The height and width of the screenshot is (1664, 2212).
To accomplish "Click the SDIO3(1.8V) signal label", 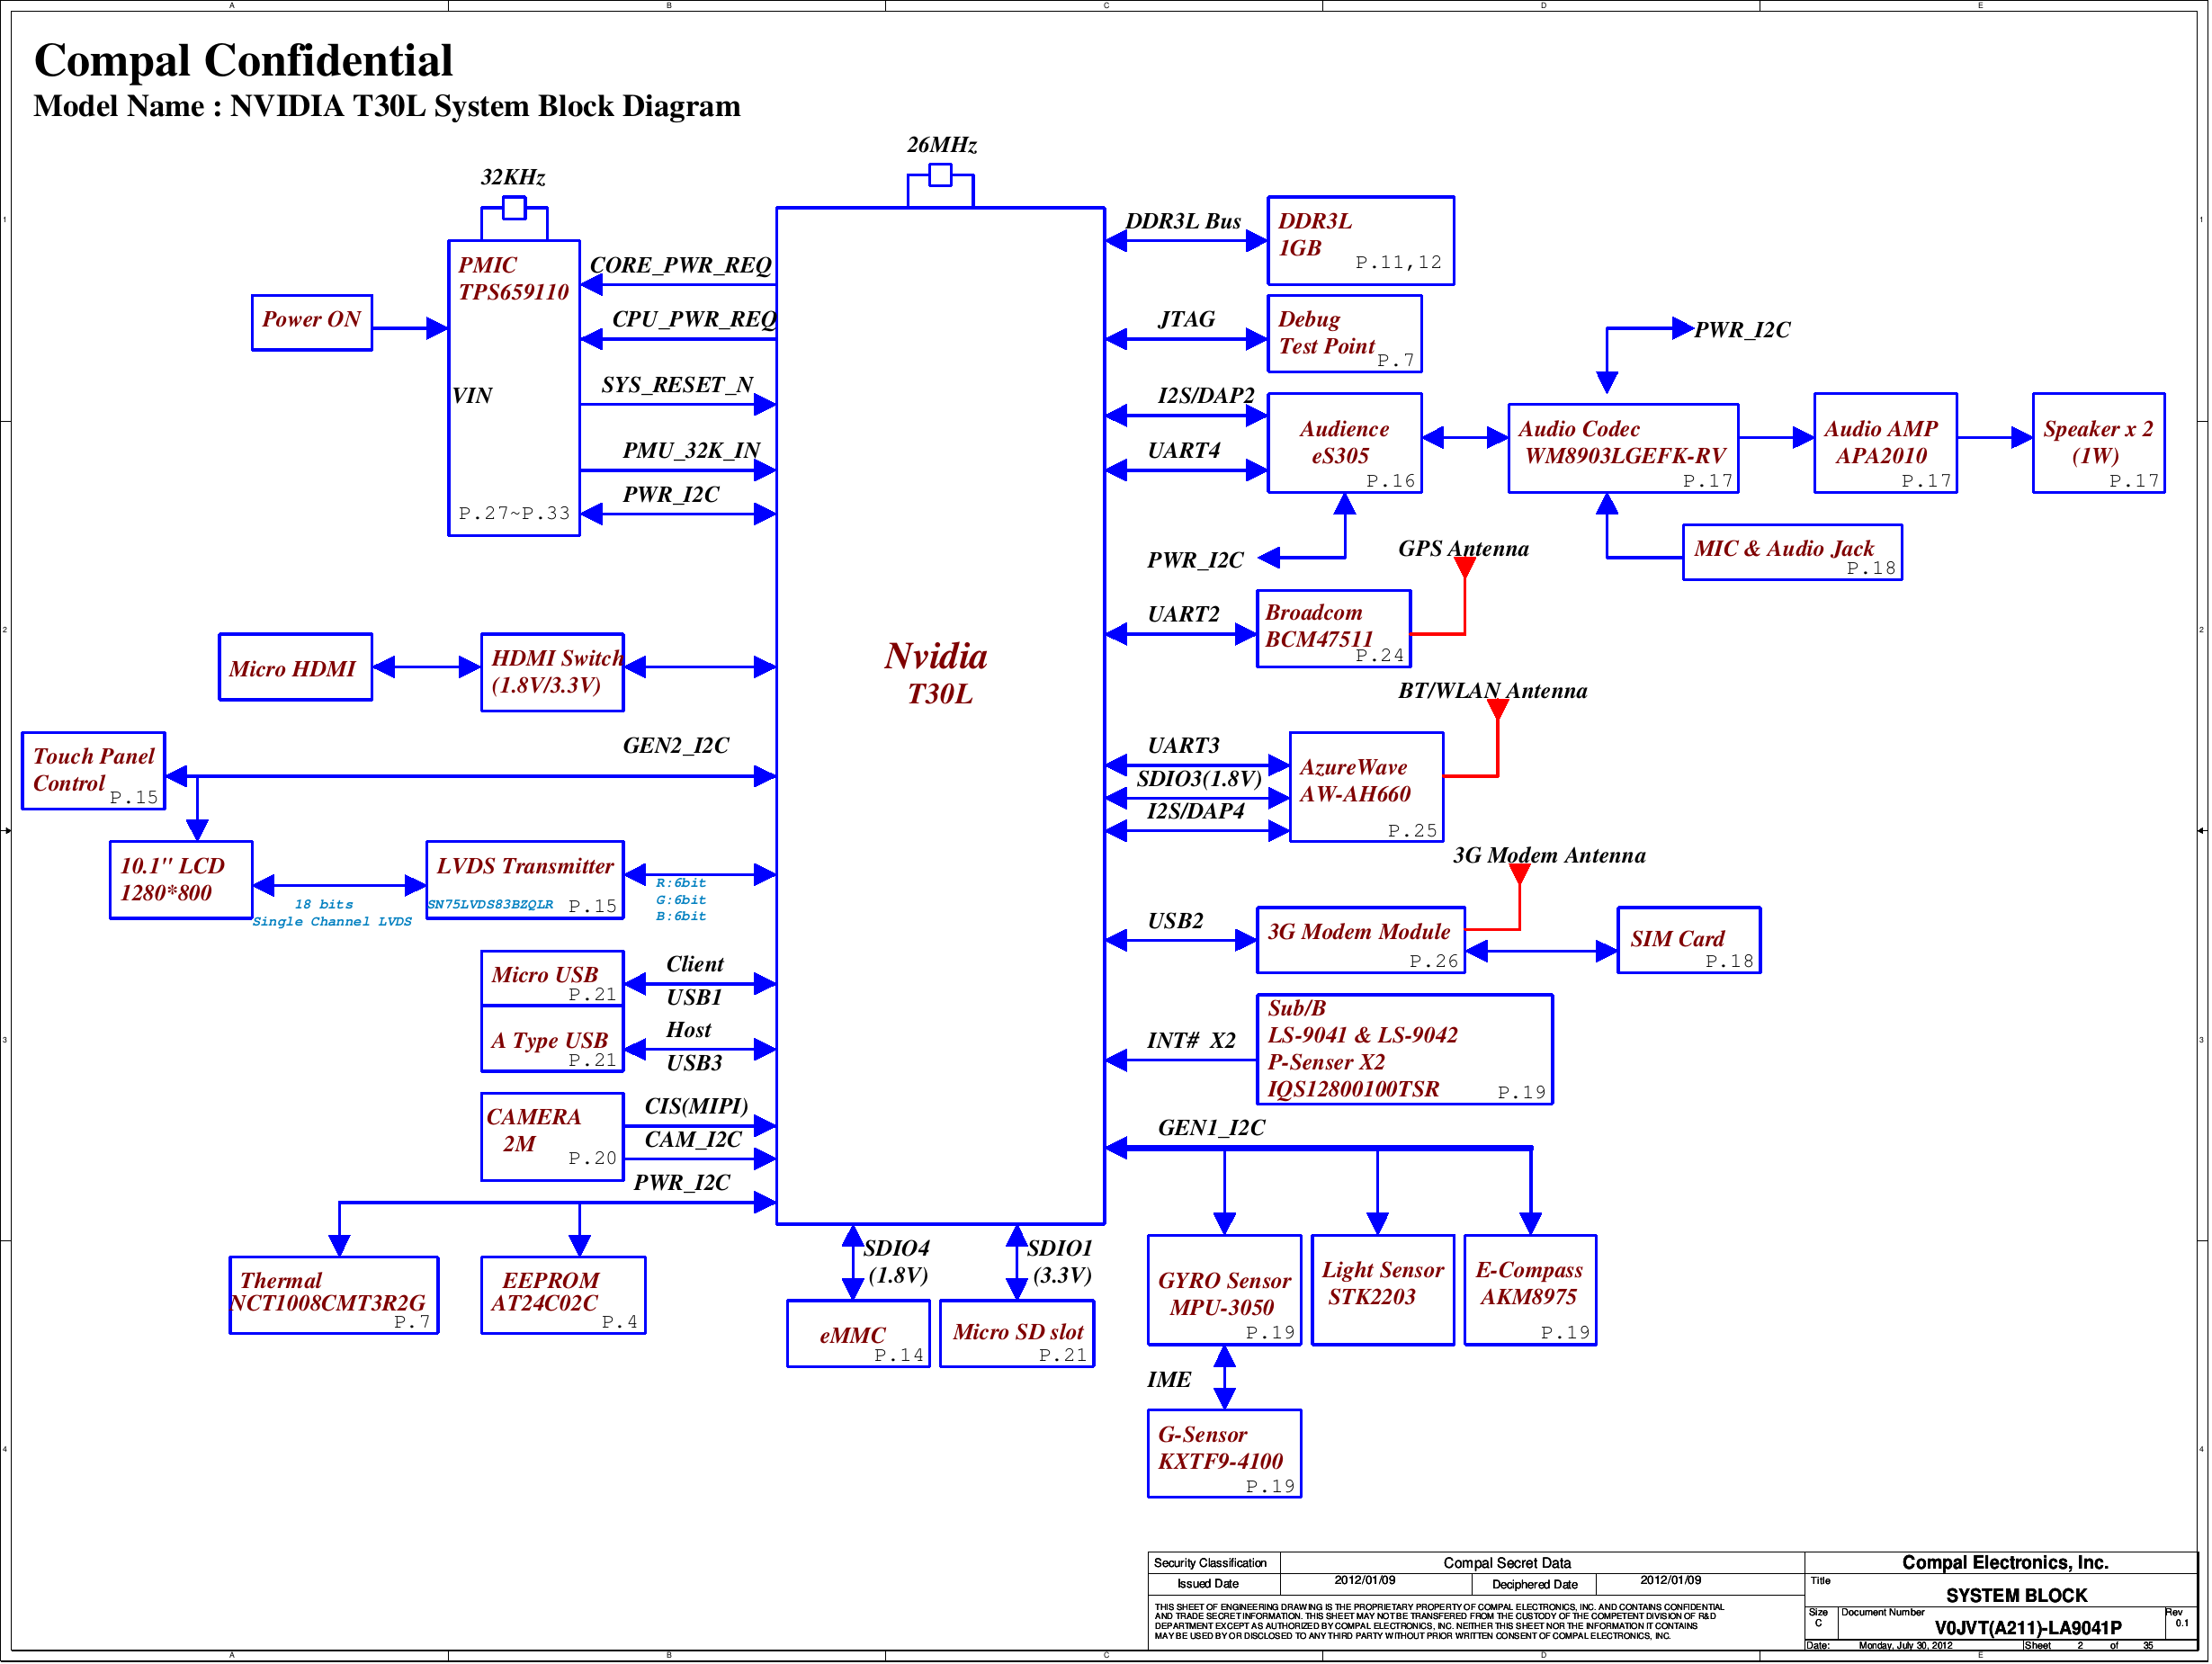I will 1199,779.
